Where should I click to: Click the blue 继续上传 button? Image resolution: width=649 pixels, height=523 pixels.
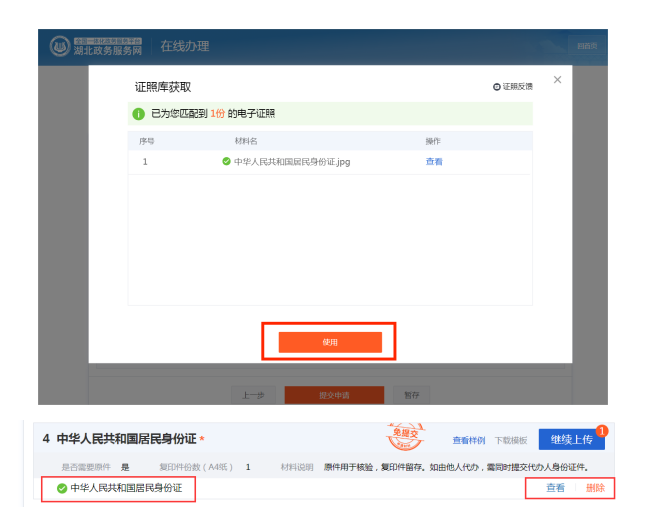tap(571, 440)
